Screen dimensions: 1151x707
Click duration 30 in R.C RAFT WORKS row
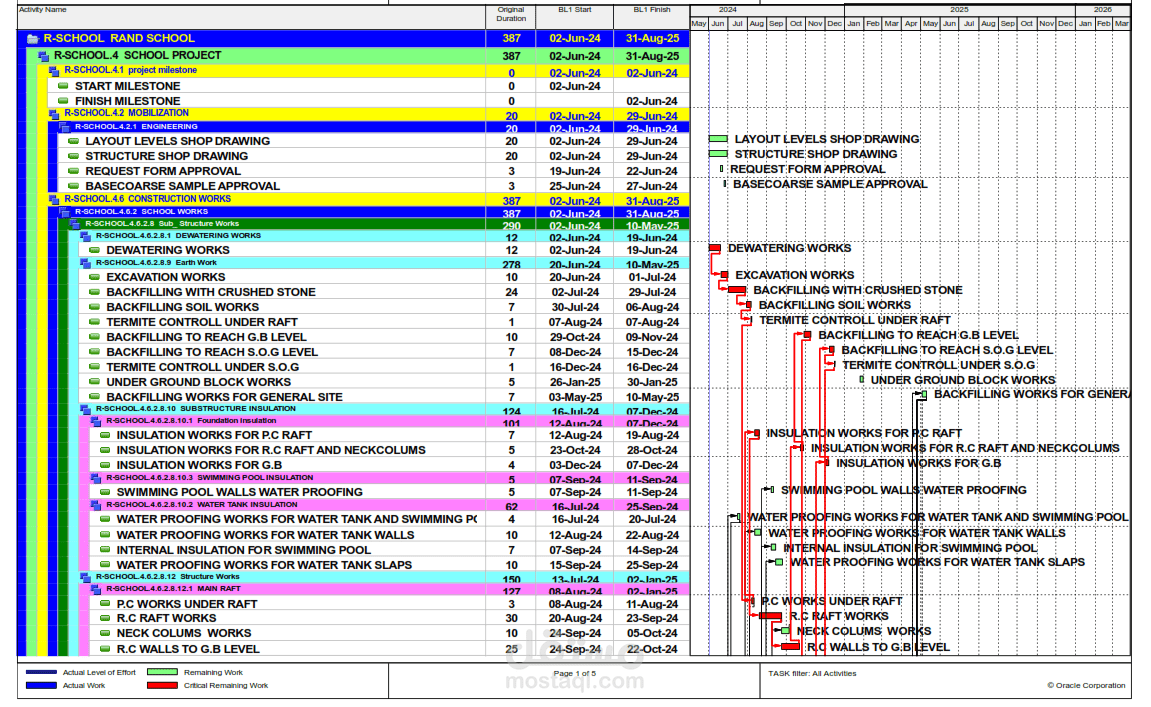tap(512, 618)
